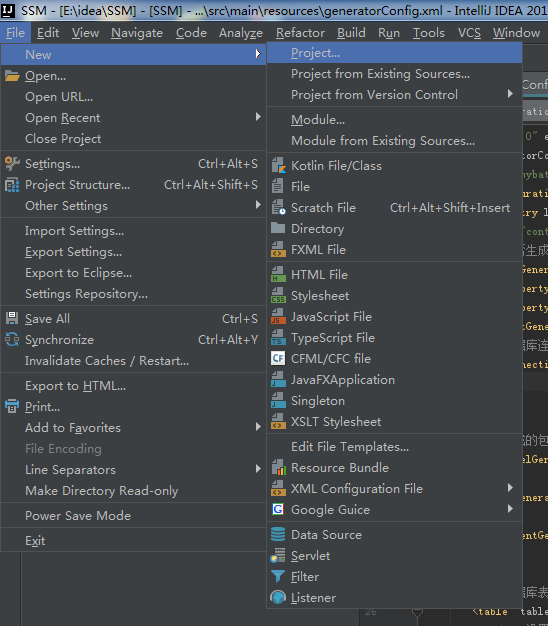
Task: Choose New Project... from the submenu
Action: tap(394, 53)
